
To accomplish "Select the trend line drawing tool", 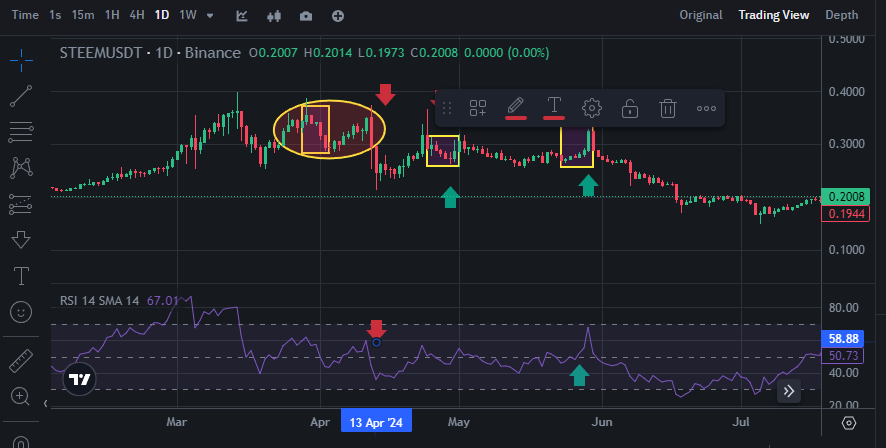I will pos(21,97).
